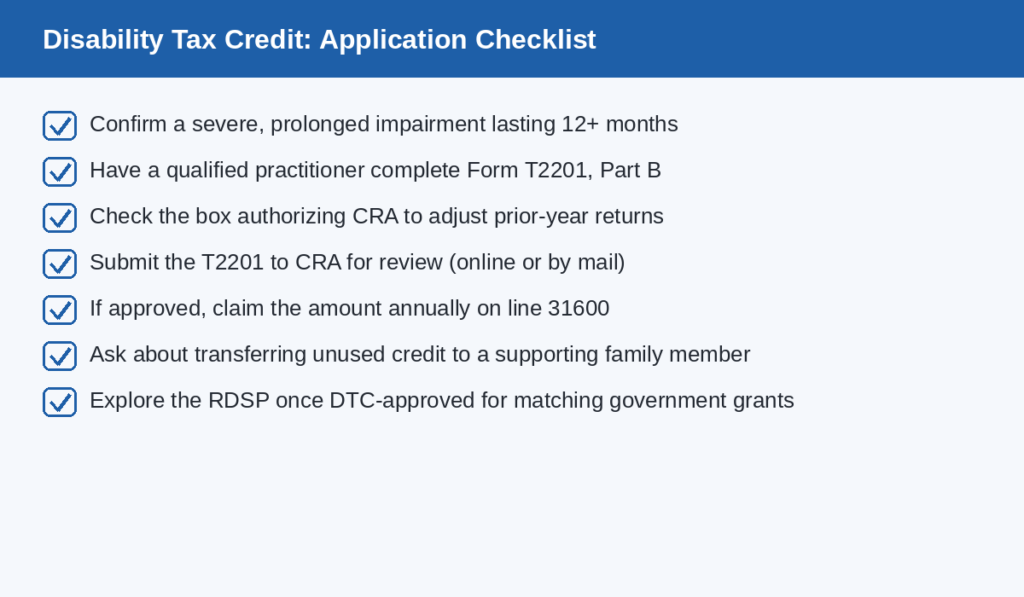Select the 'Confirm a severe, prolonged impairment' item text
Viewport: 1024px width, 597px height.
384,124
